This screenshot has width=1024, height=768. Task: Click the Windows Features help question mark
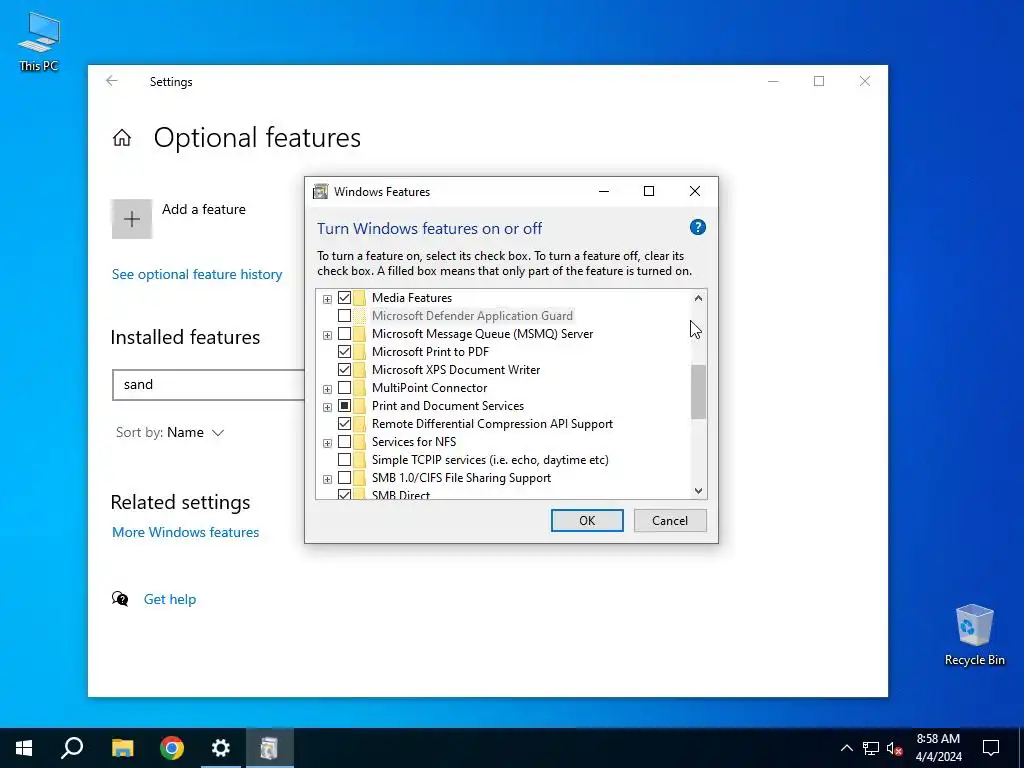[697, 227]
